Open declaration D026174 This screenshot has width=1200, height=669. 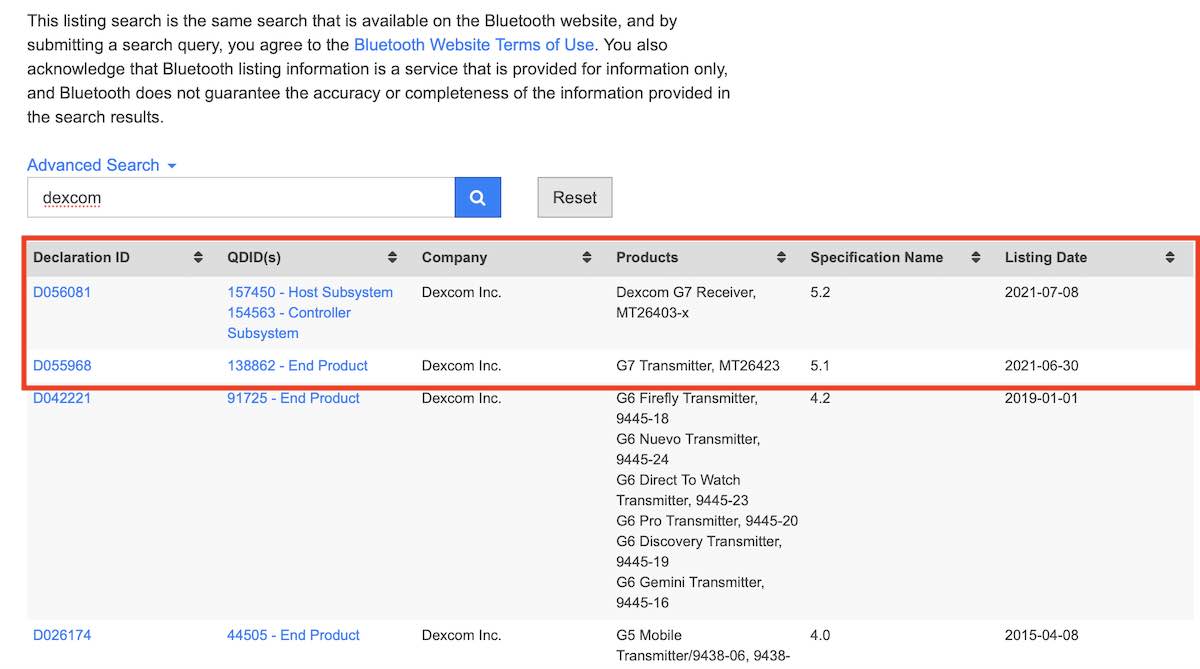point(62,635)
